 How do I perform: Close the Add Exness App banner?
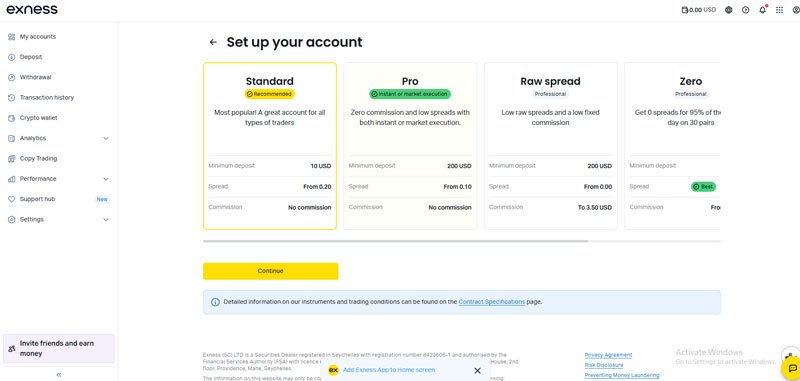point(478,370)
